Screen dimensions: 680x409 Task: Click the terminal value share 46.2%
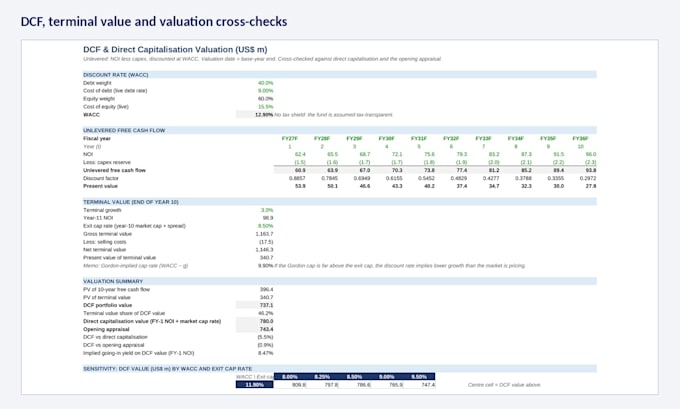click(x=265, y=313)
